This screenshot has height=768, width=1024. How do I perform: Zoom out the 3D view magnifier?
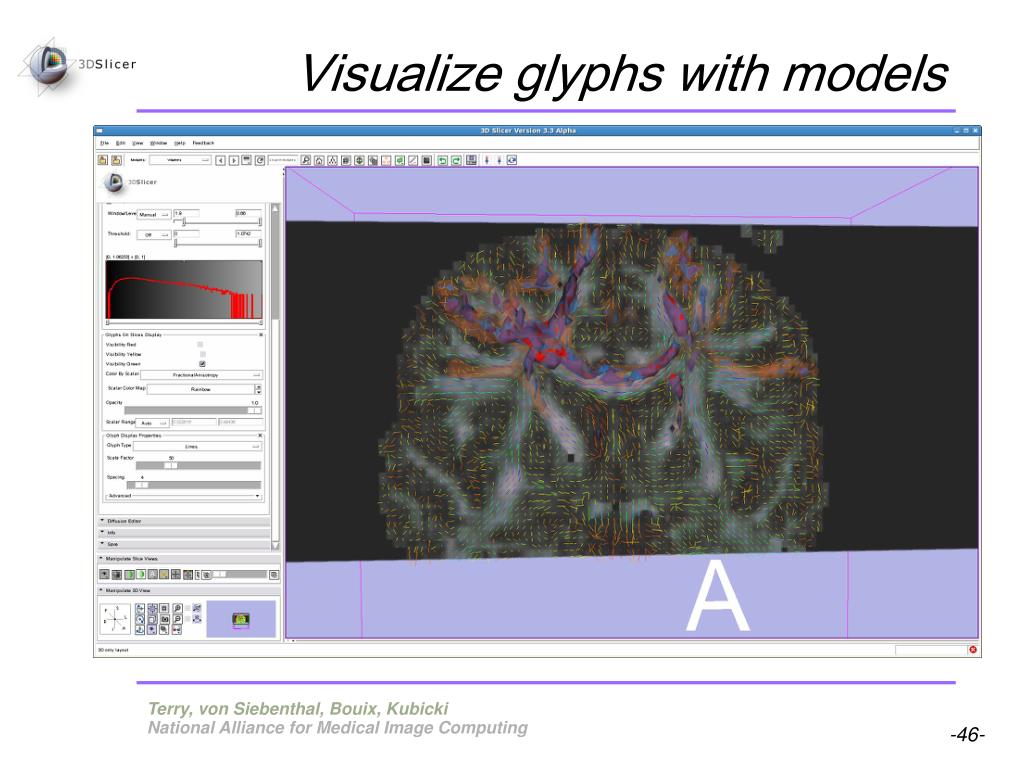click(178, 619)
